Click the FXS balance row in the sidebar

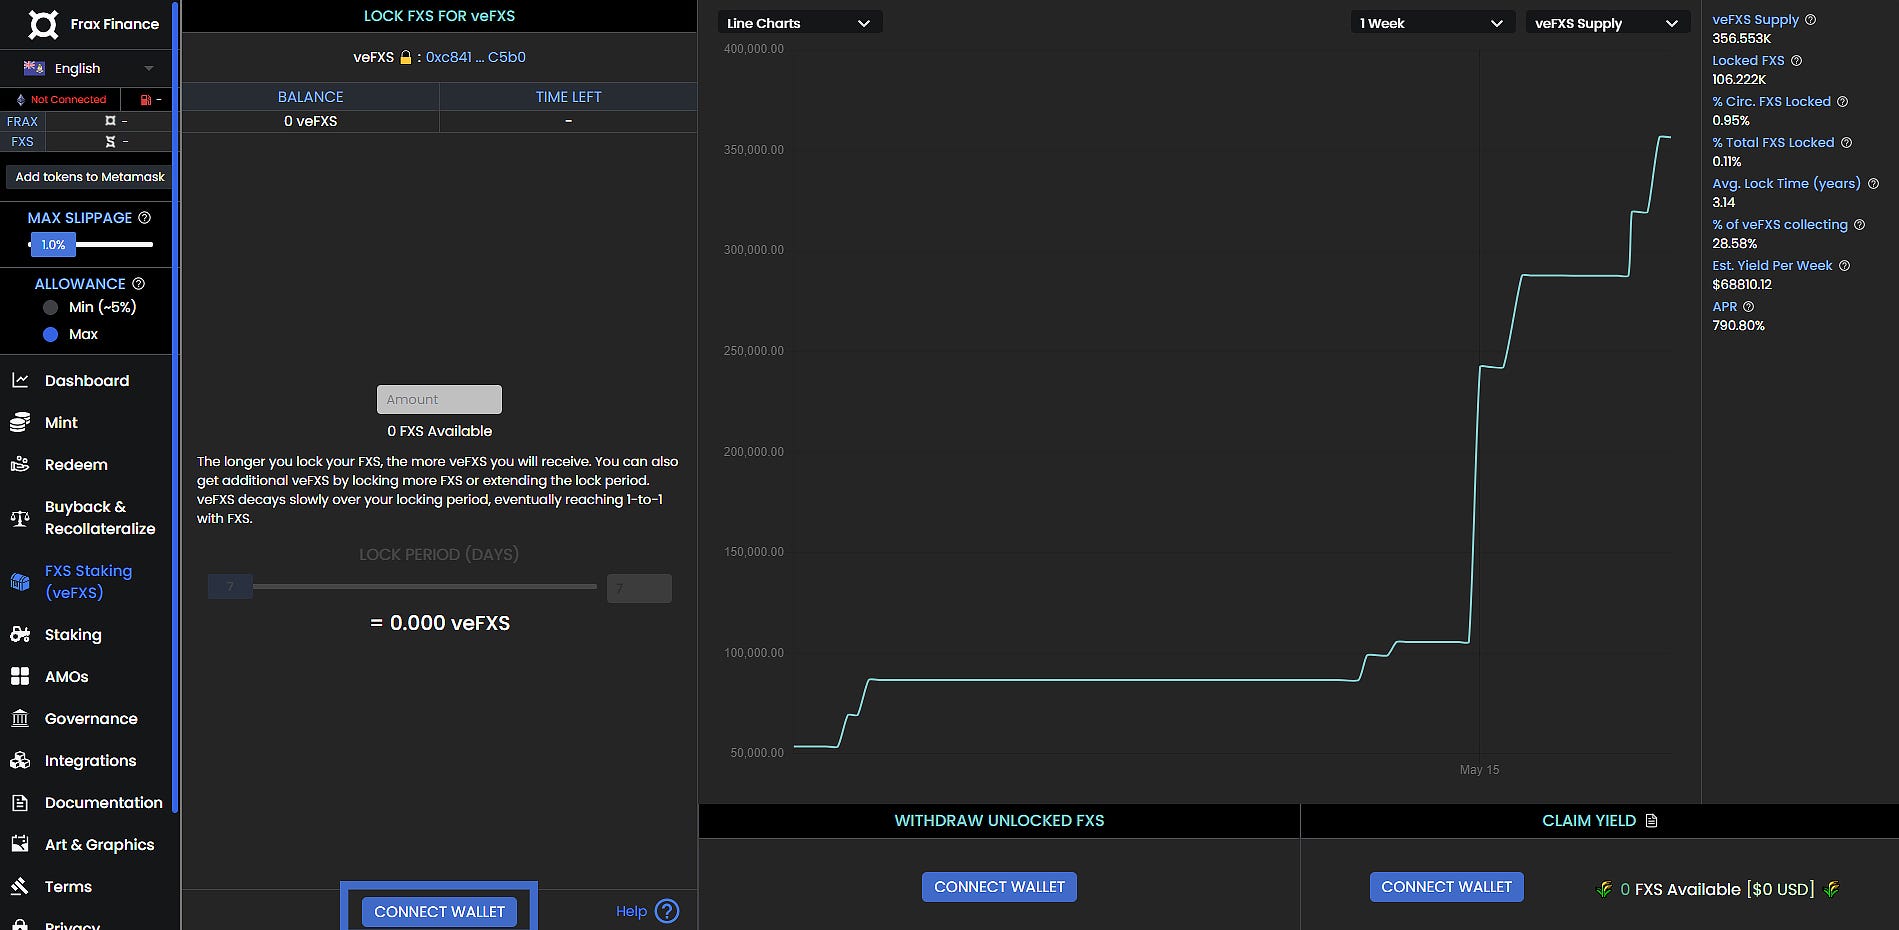click(86, 142)
